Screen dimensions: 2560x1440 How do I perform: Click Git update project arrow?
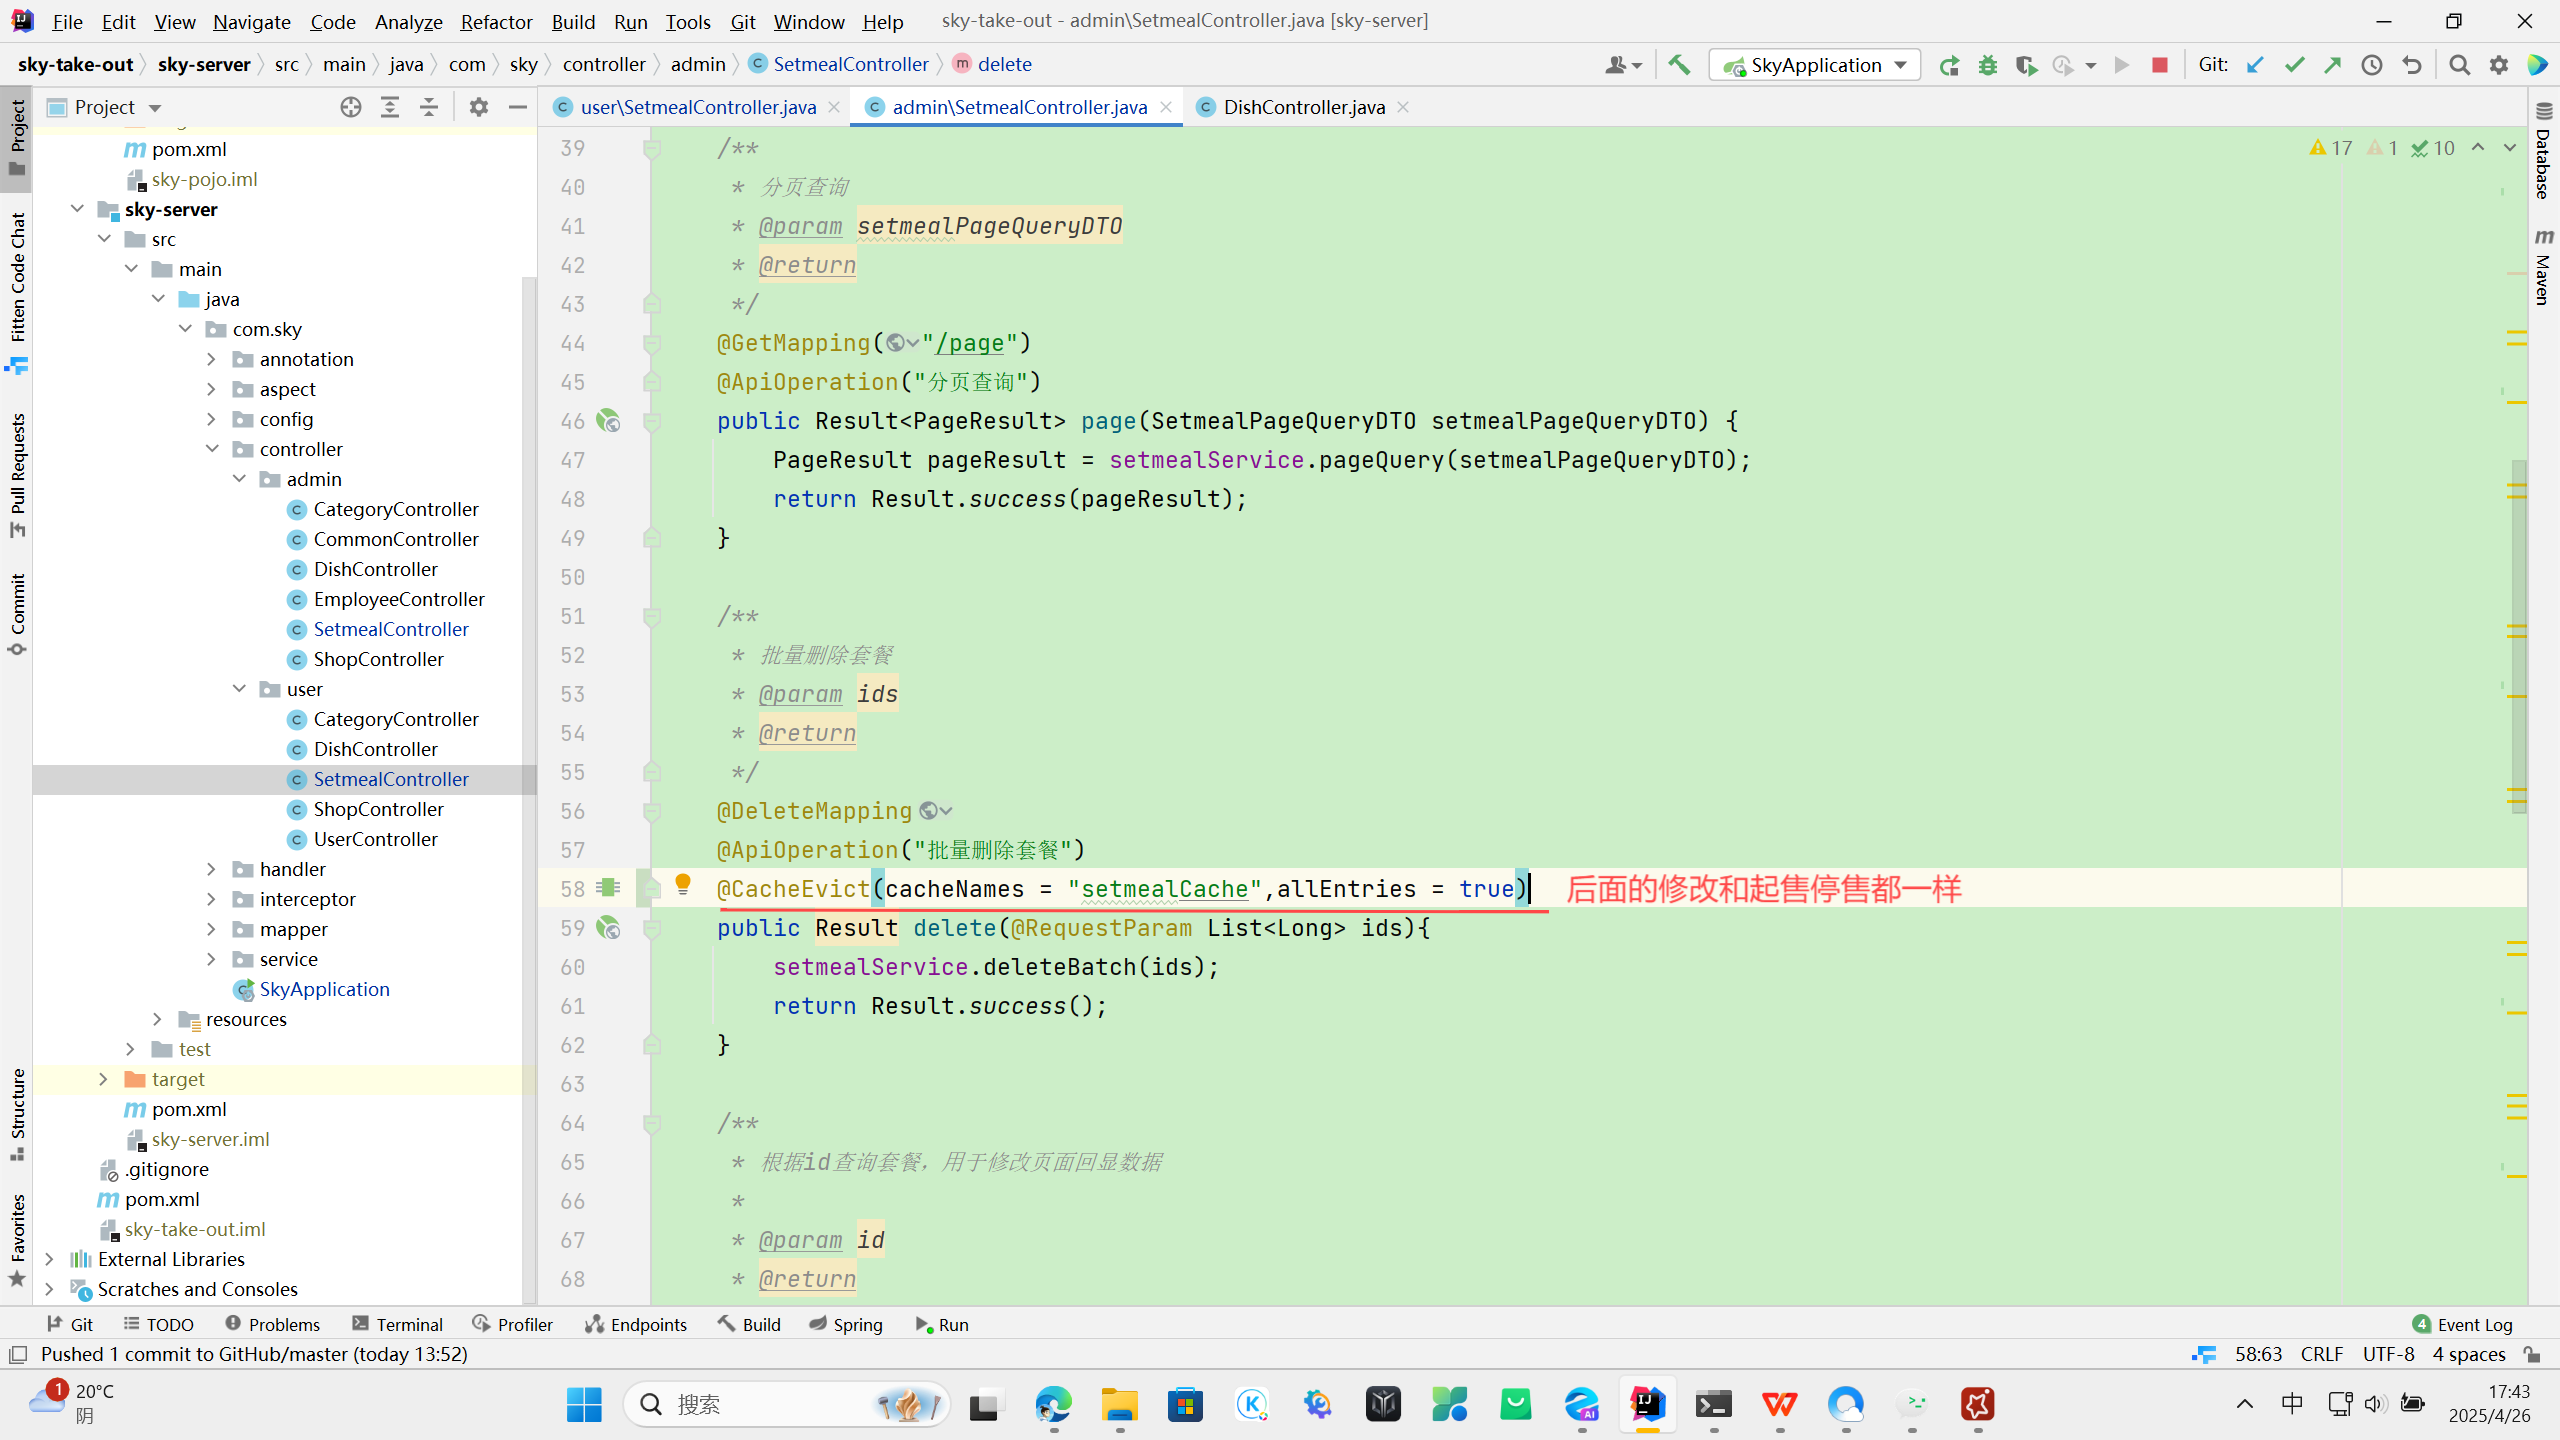click(2255, 65)
